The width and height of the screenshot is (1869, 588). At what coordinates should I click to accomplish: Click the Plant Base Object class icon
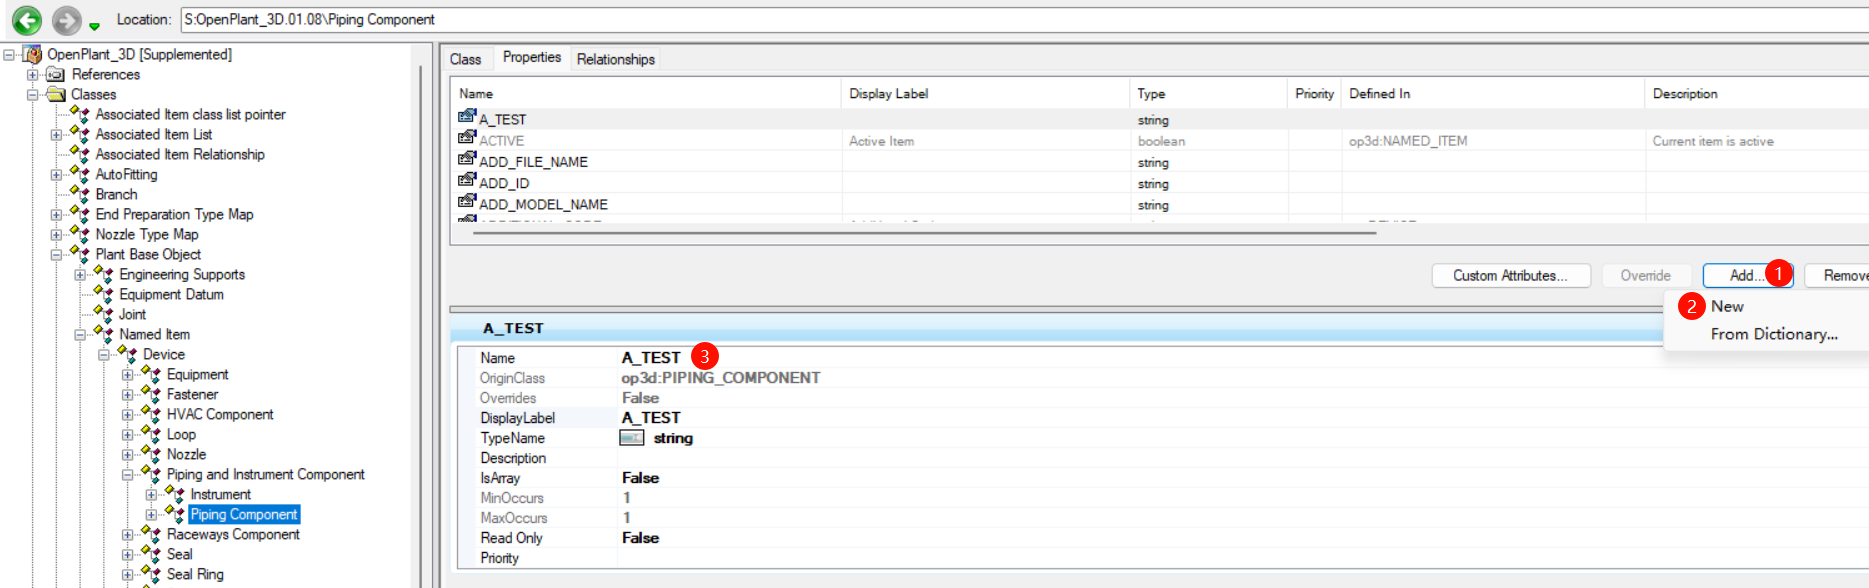pos(80,254)
